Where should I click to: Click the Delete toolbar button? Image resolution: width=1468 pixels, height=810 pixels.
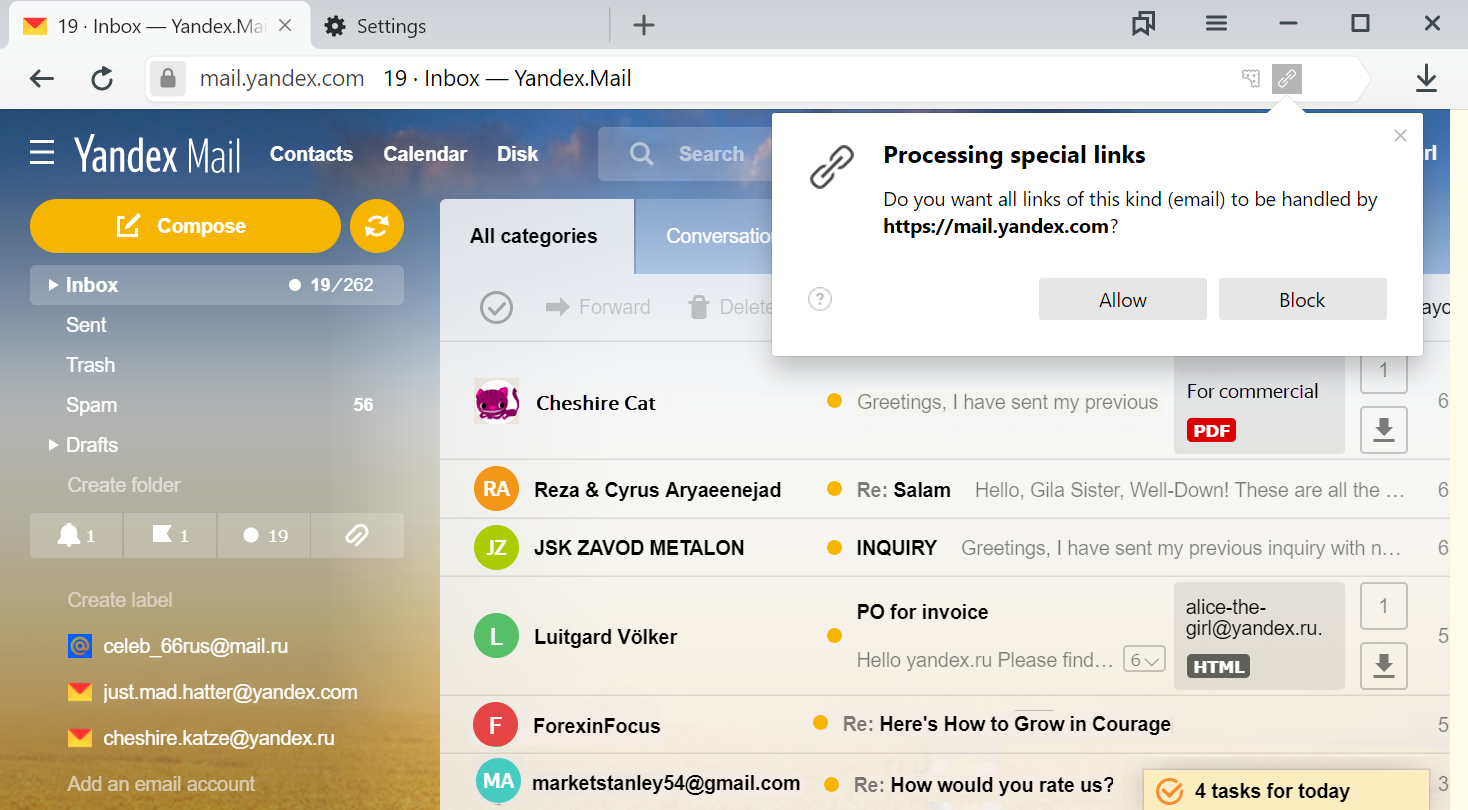tap(730, 307)
